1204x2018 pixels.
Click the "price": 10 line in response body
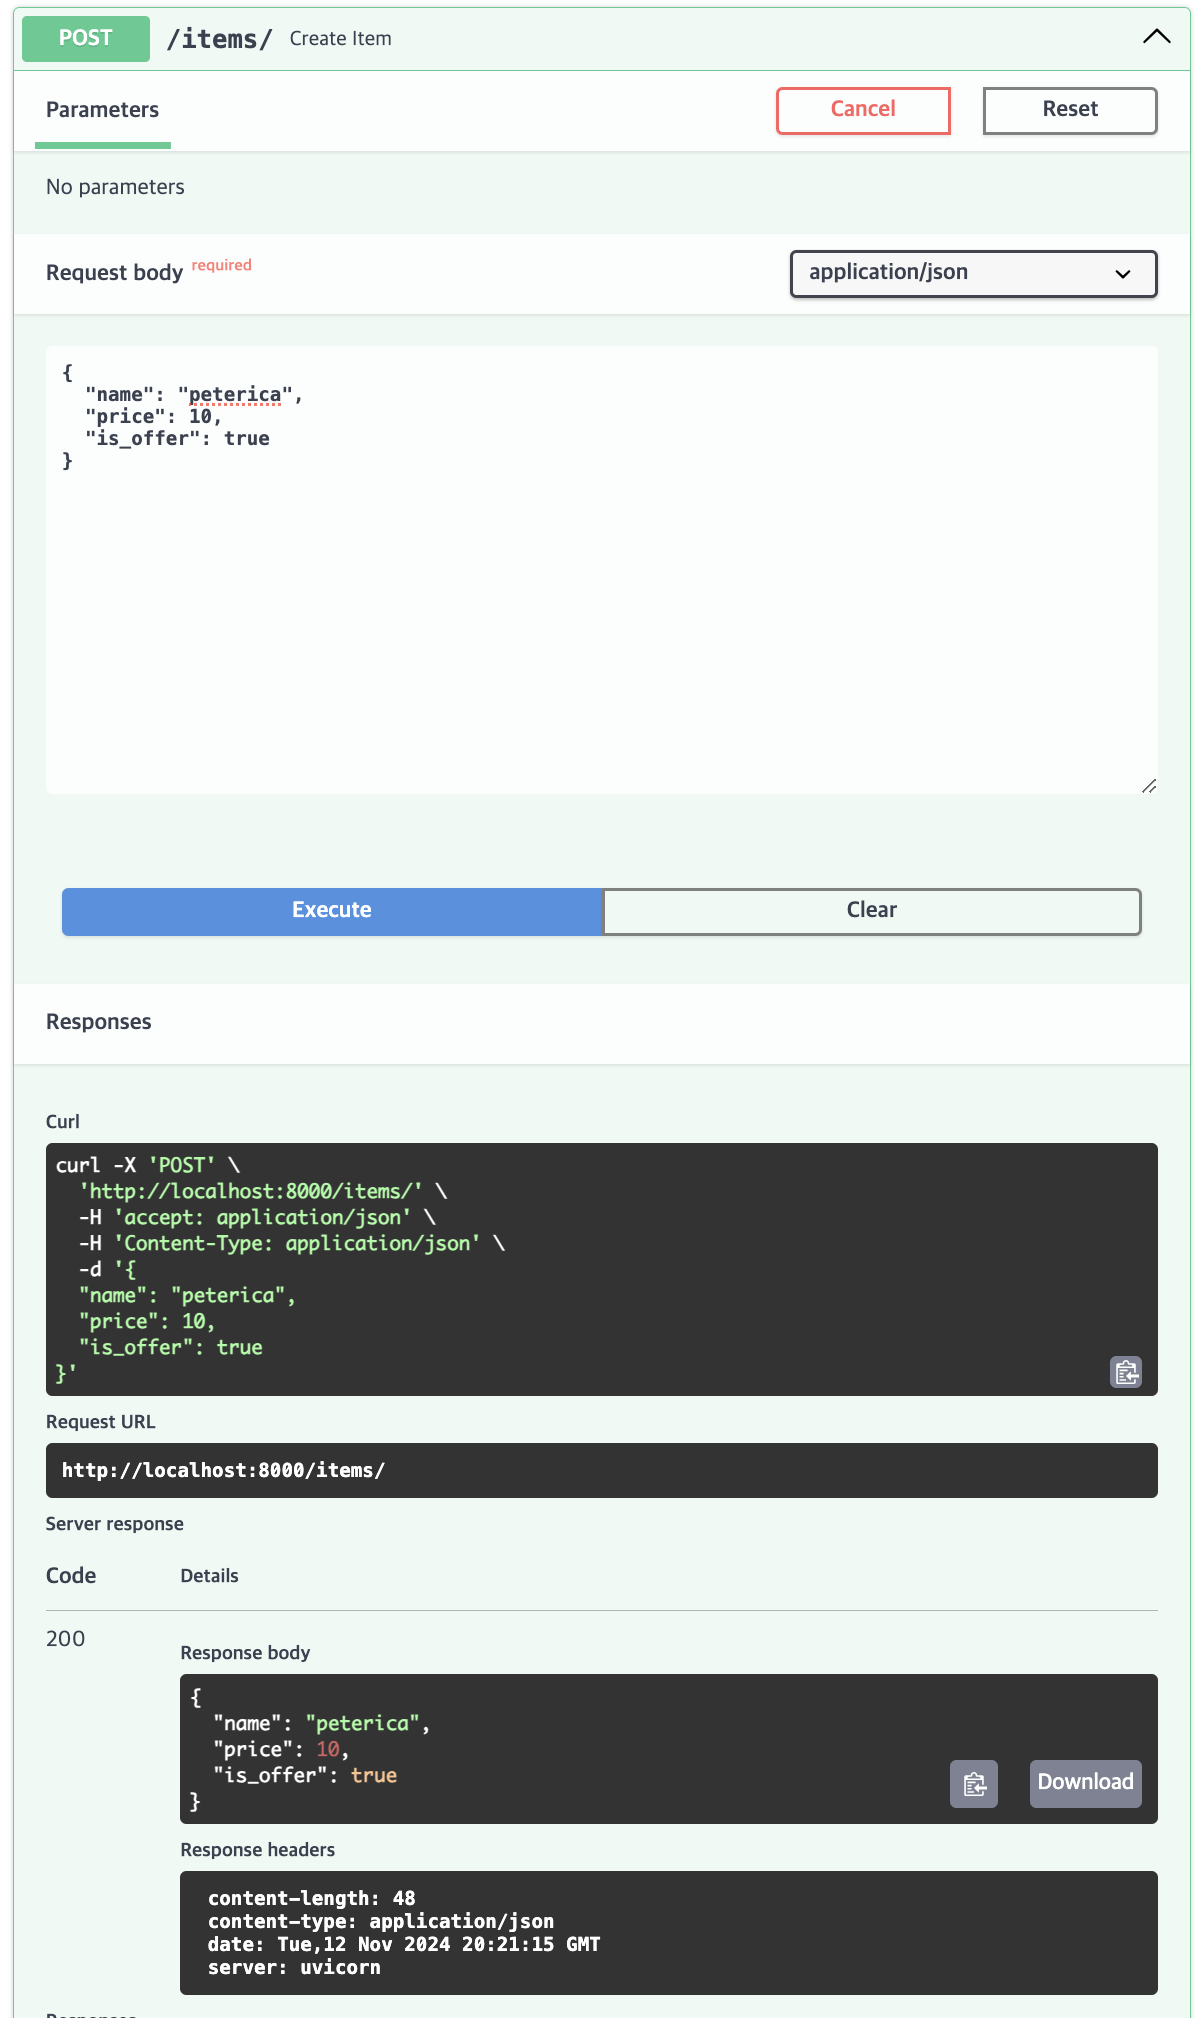point(281,1749)
